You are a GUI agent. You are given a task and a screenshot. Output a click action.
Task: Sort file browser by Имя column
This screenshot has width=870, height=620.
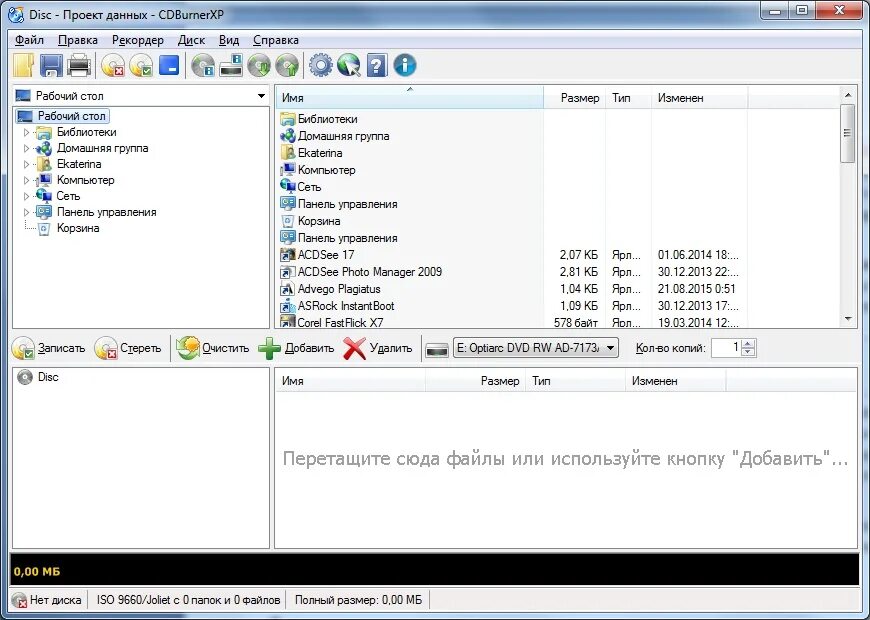pyautogui.click(x=409, y=98)
